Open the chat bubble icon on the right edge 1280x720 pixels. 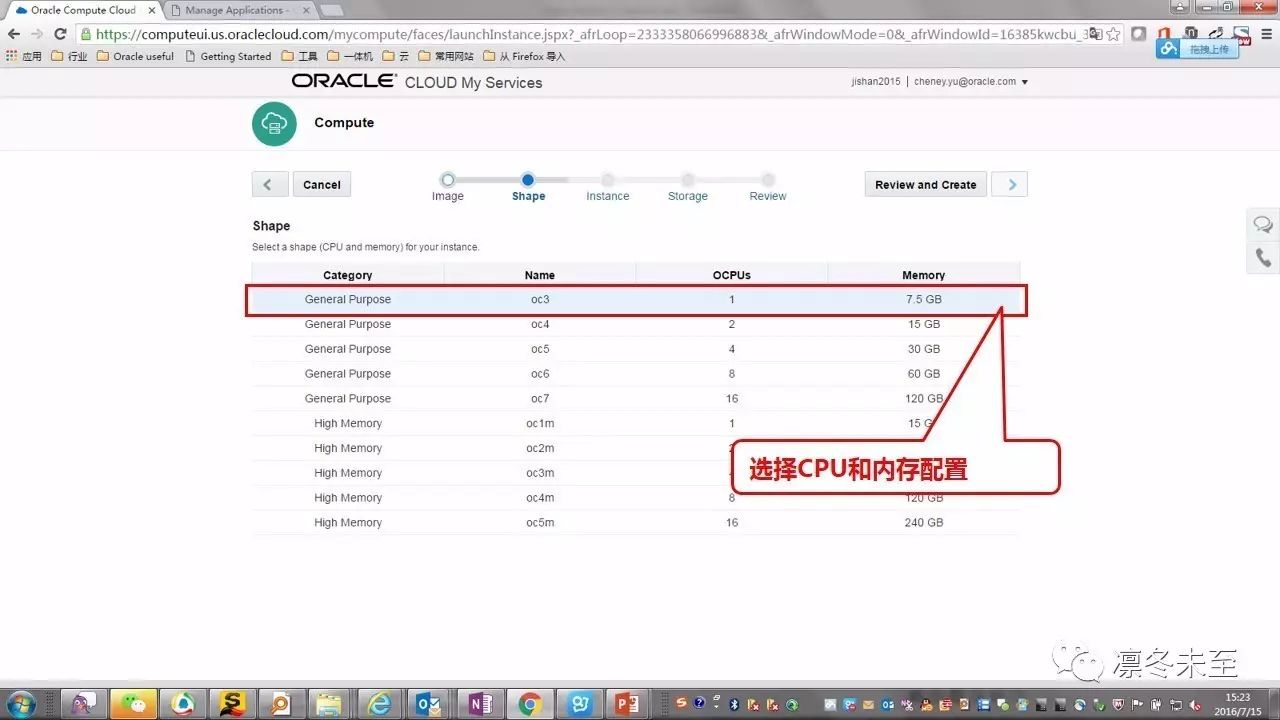click(x=1264, y=225)
